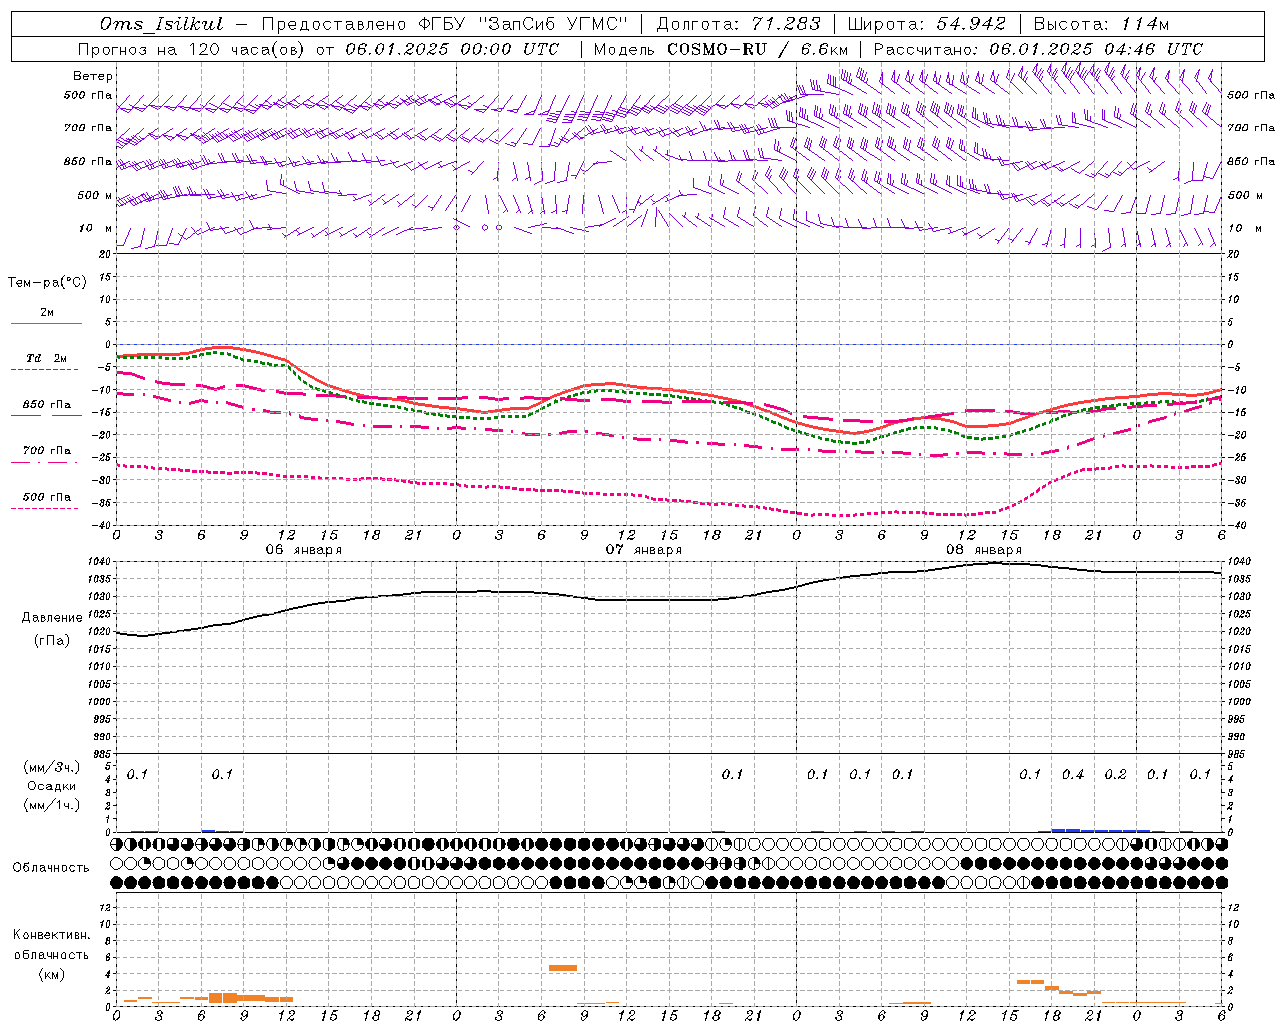The height and width of the screenshot is (1024, 1280).
Task: Click the Осадки panel label
Action: [x=52, y=786]
